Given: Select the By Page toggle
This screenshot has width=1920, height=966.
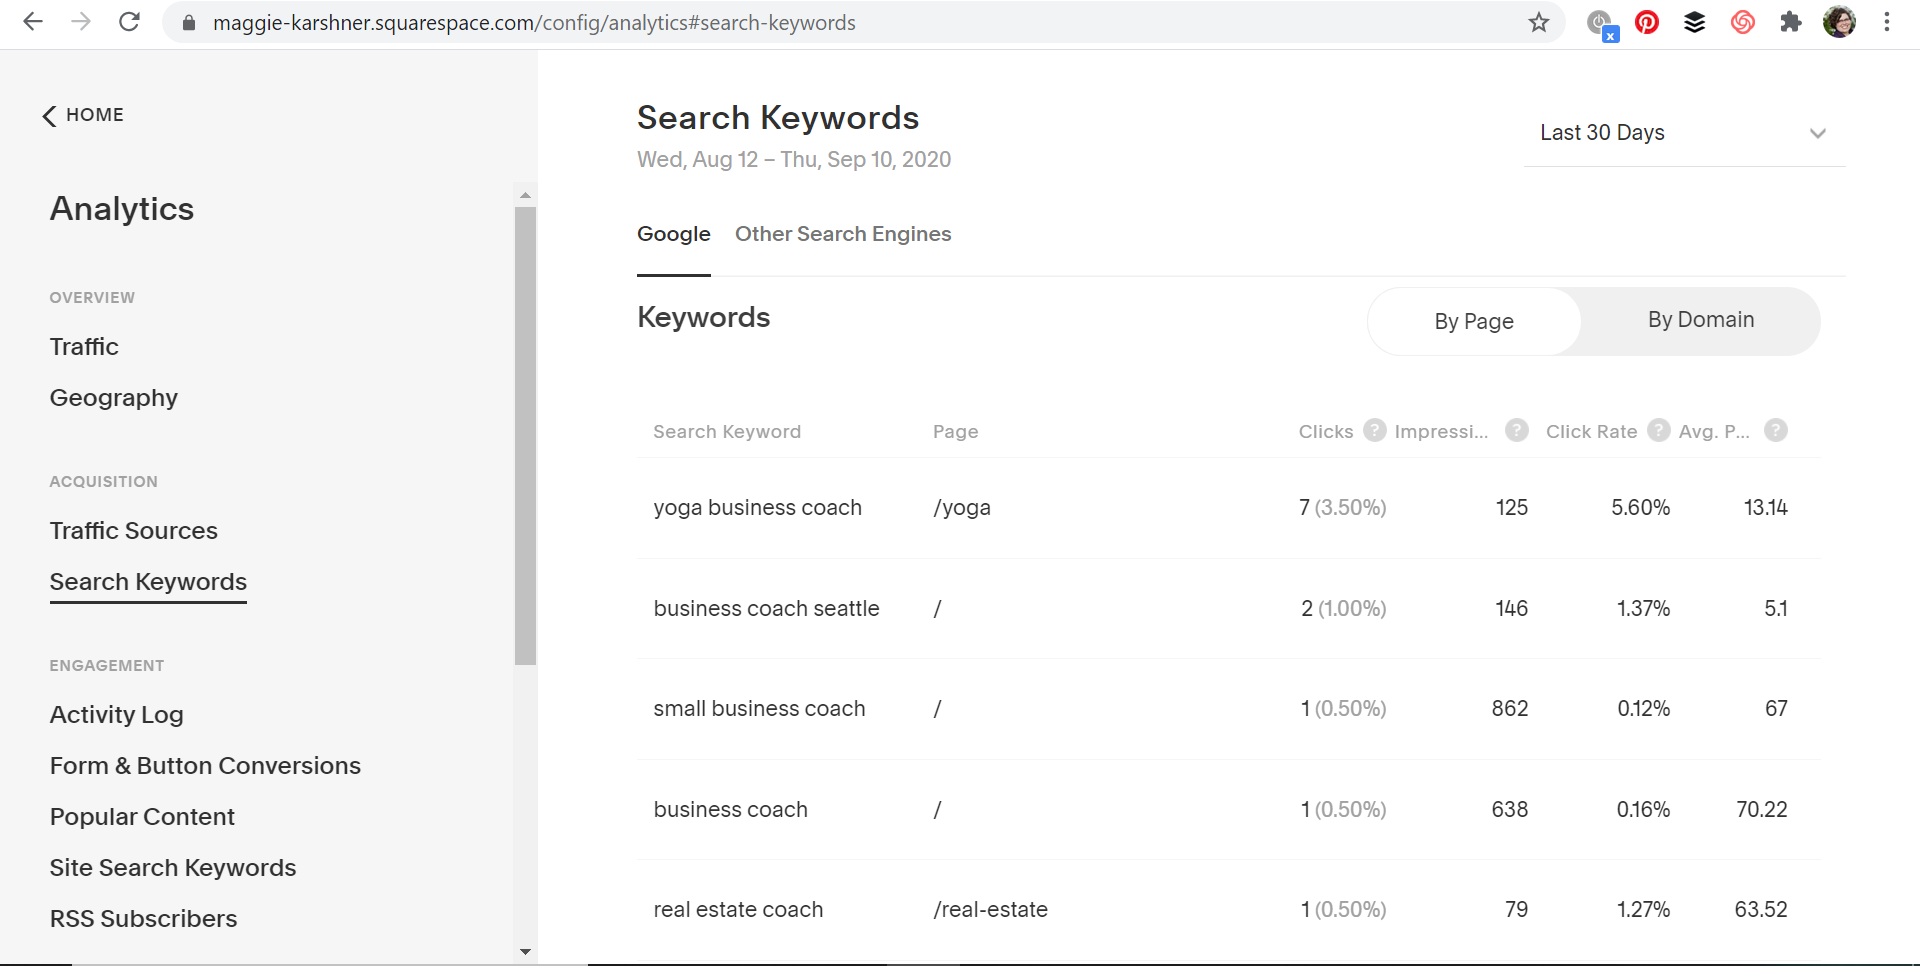Looking at the screenshot, I should [x=1473, y=321].
